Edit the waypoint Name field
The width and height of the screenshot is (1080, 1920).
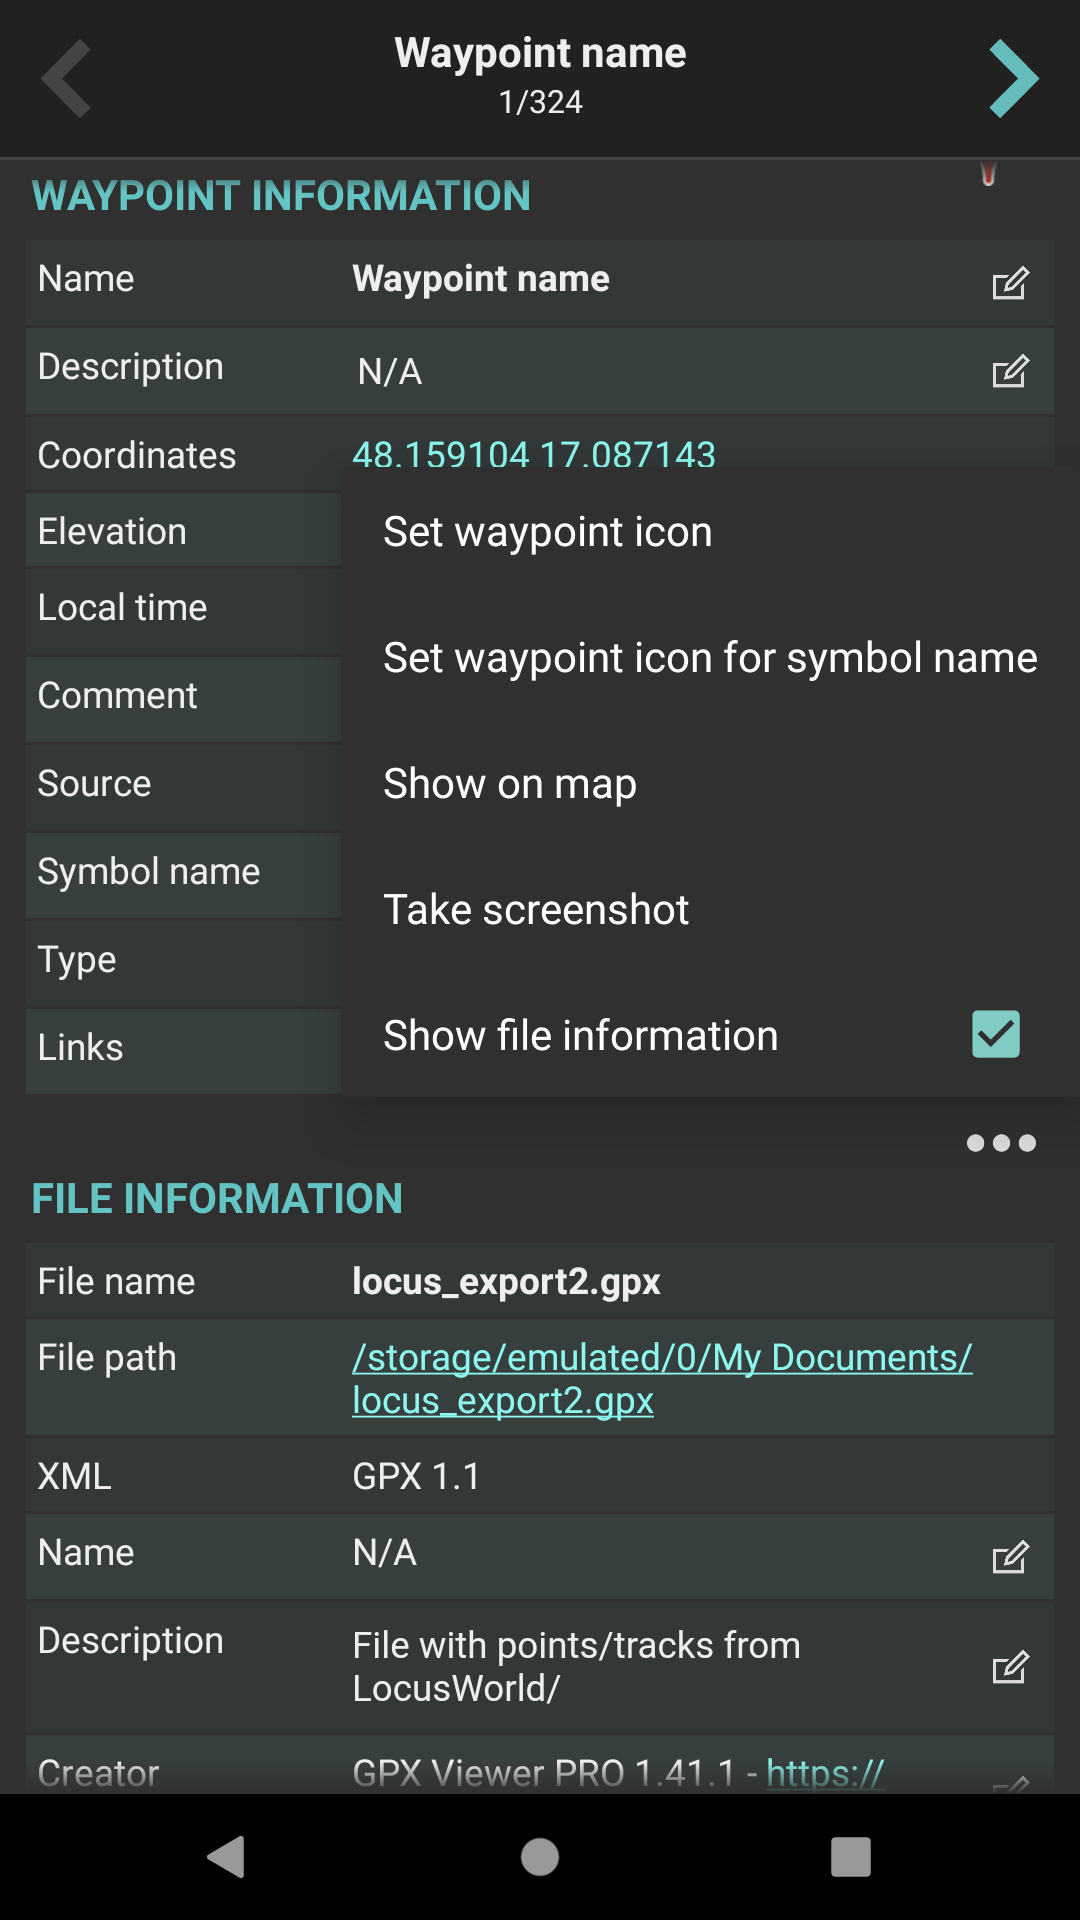click(1009, 283)
